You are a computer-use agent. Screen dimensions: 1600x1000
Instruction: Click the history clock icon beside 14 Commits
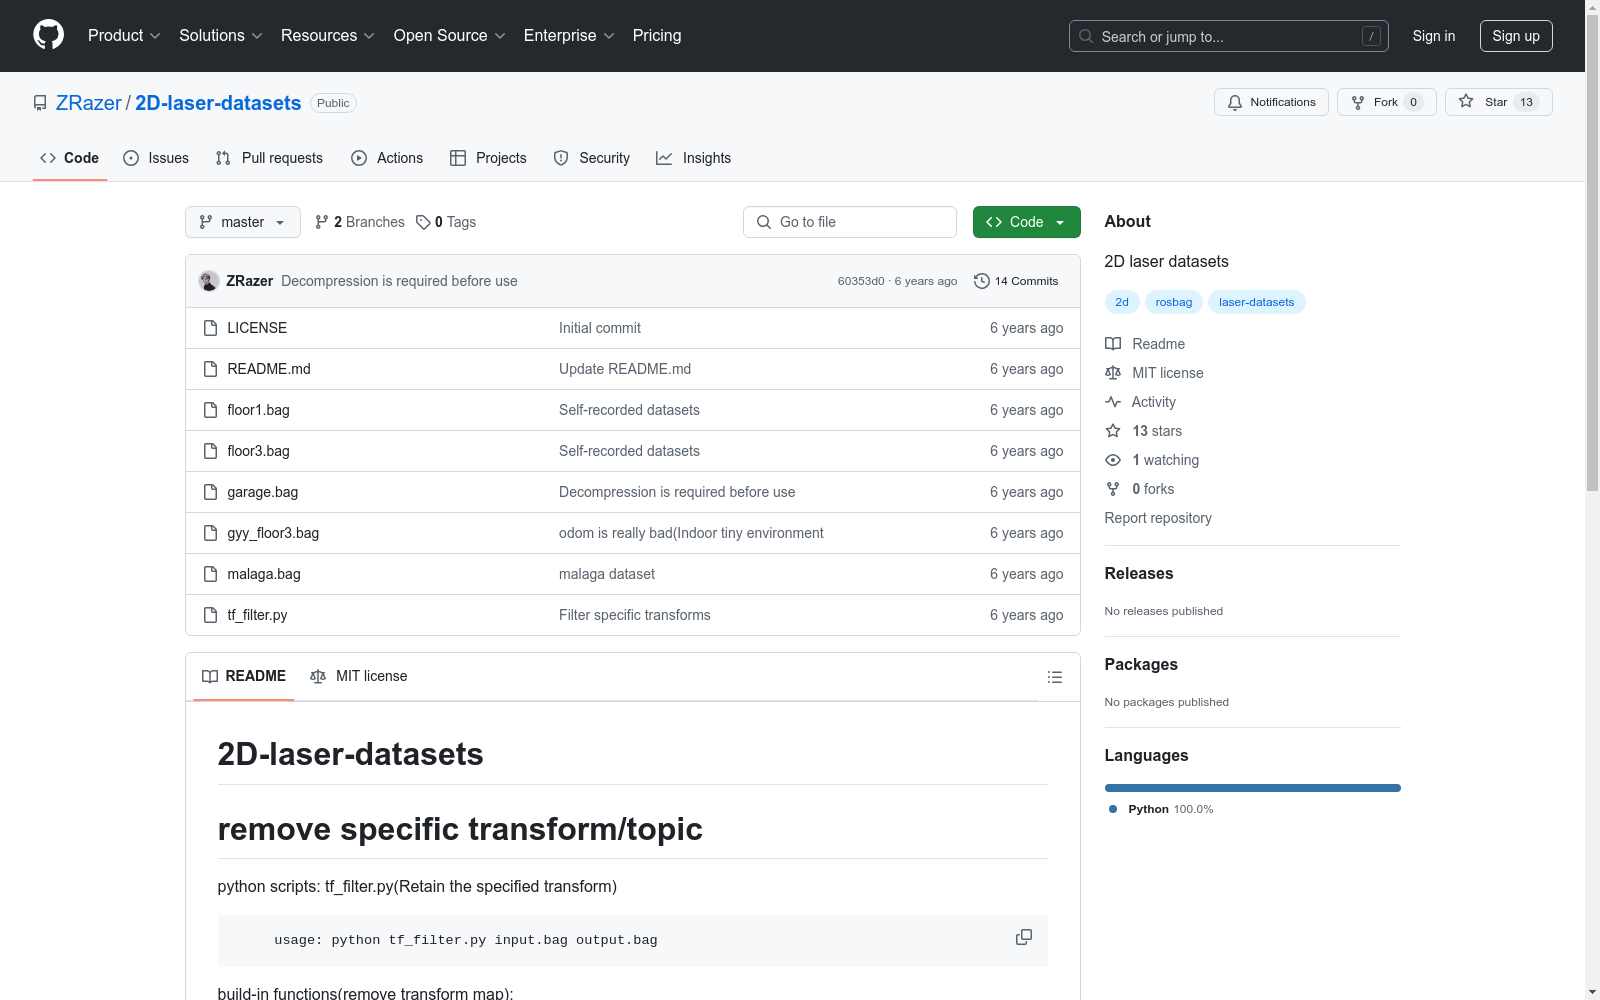982,281
